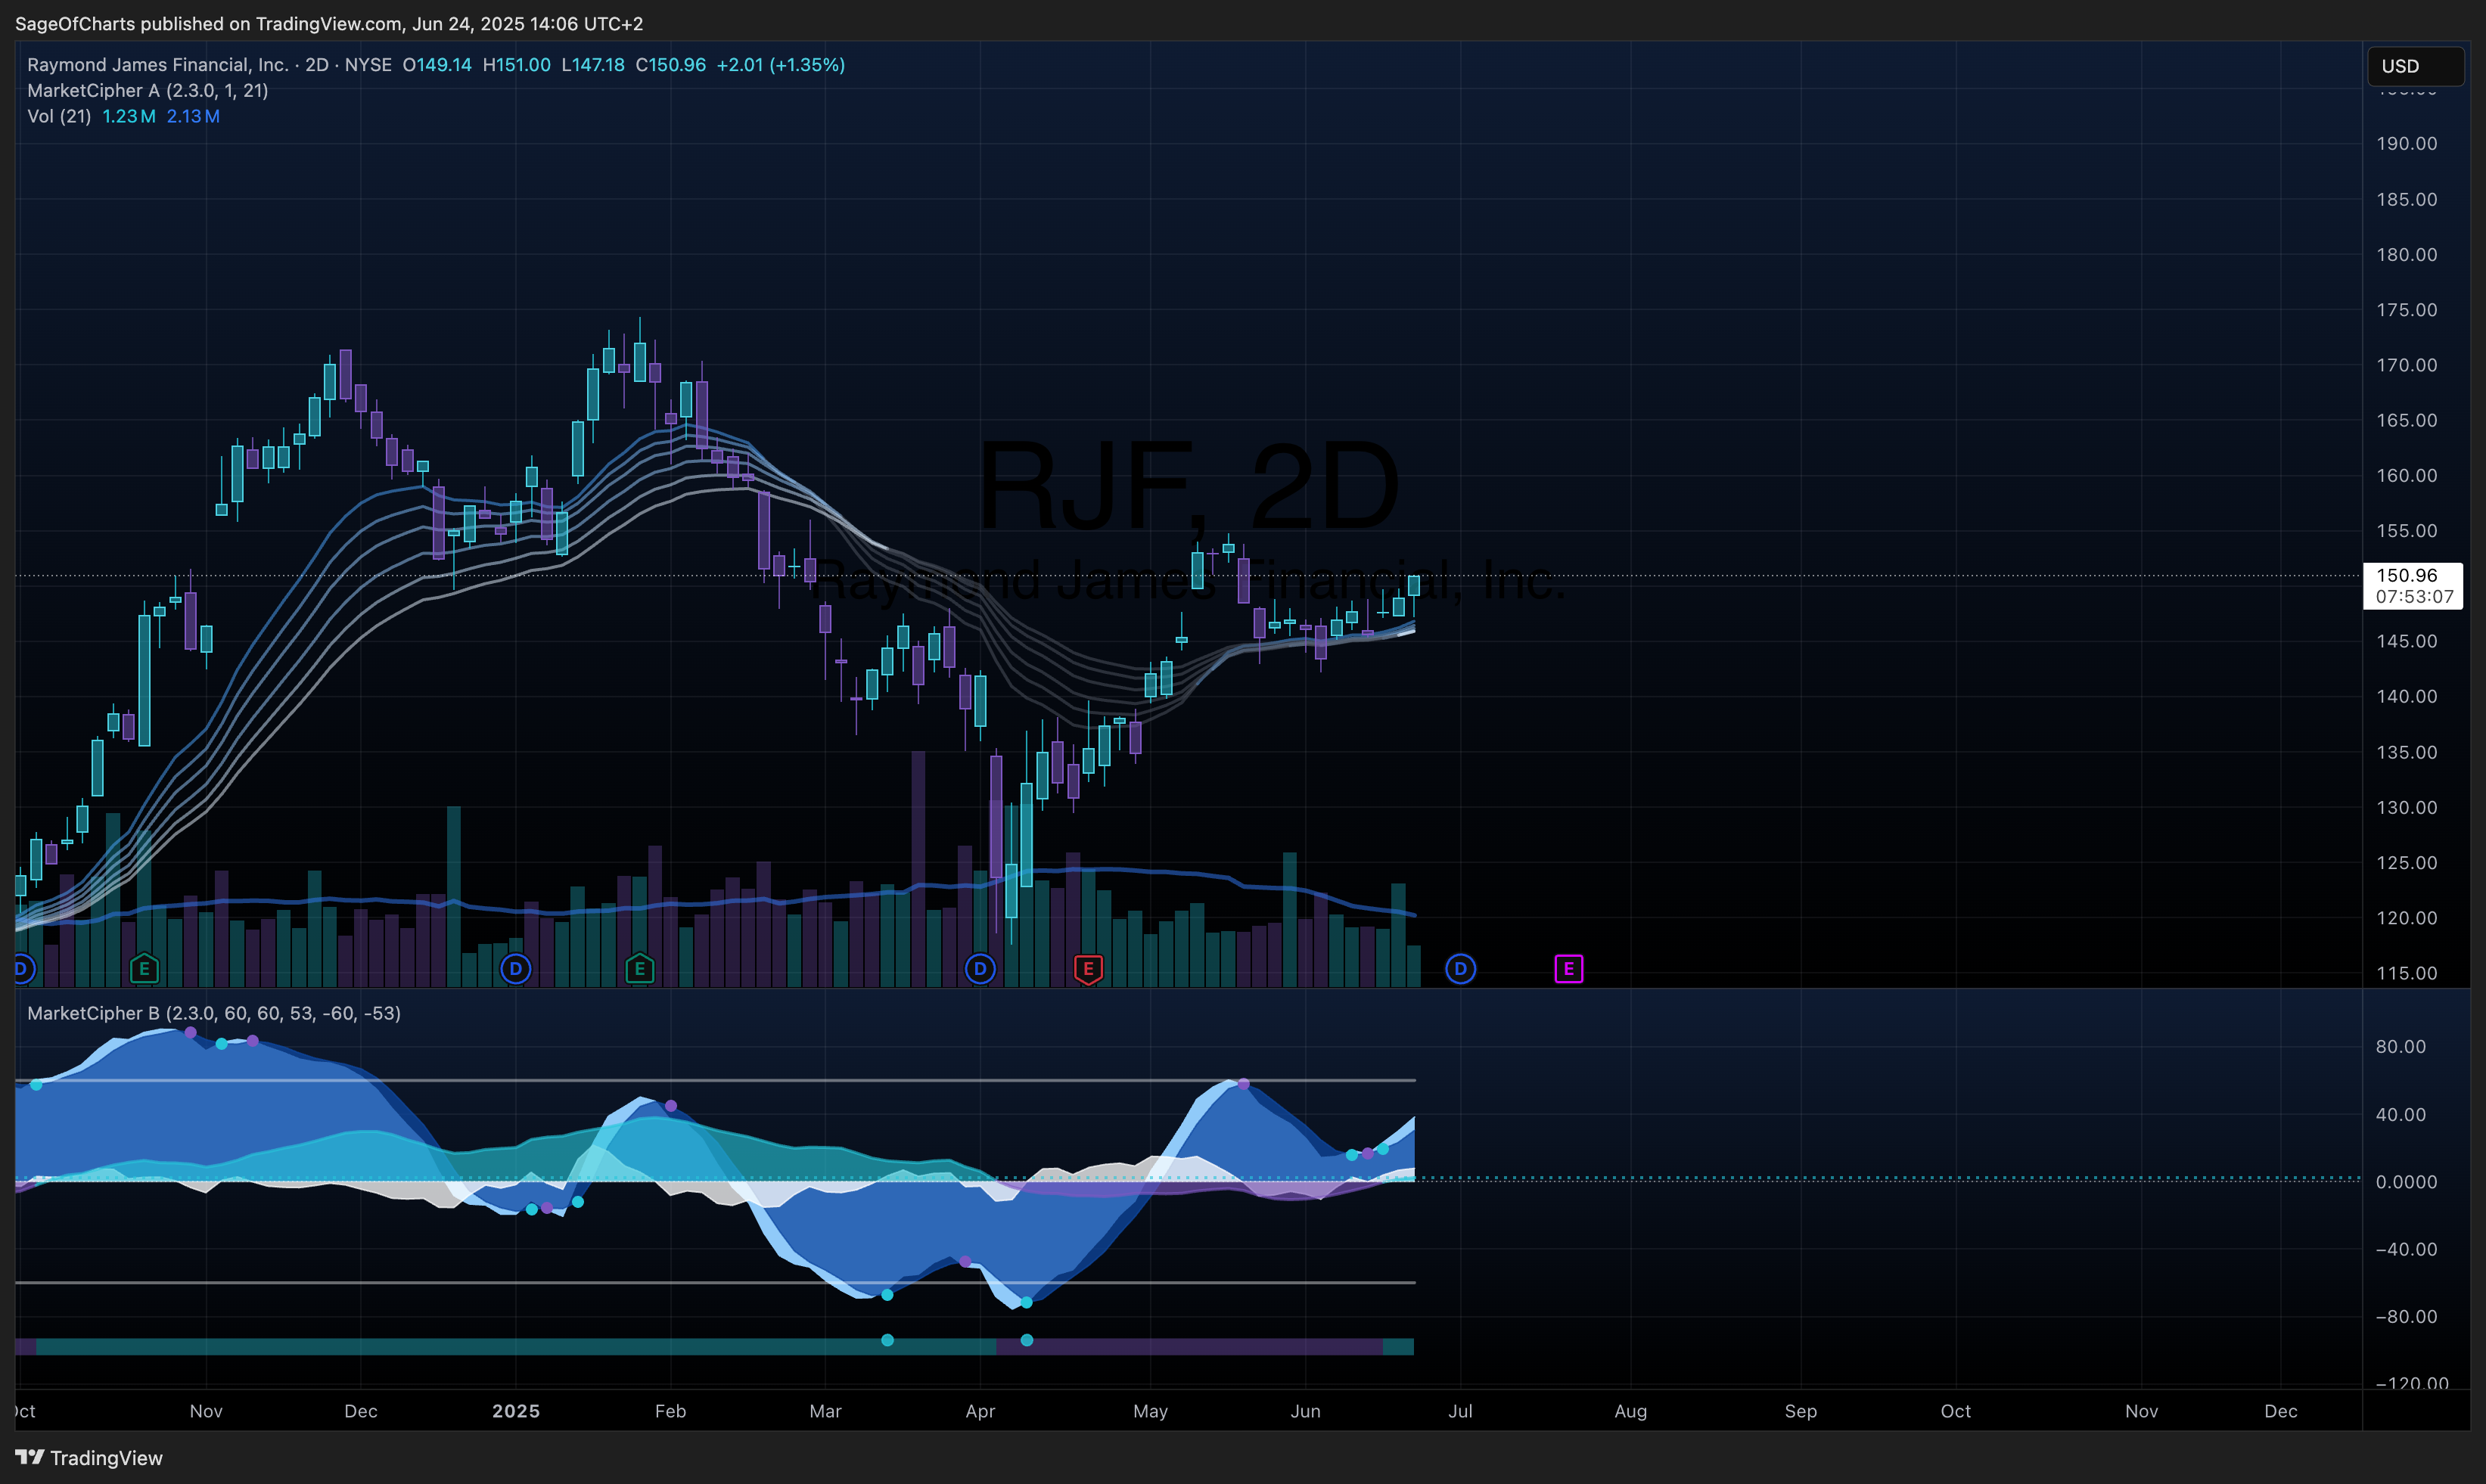Click the SageOfCharts published on TradingView.com header

(329, 23)
